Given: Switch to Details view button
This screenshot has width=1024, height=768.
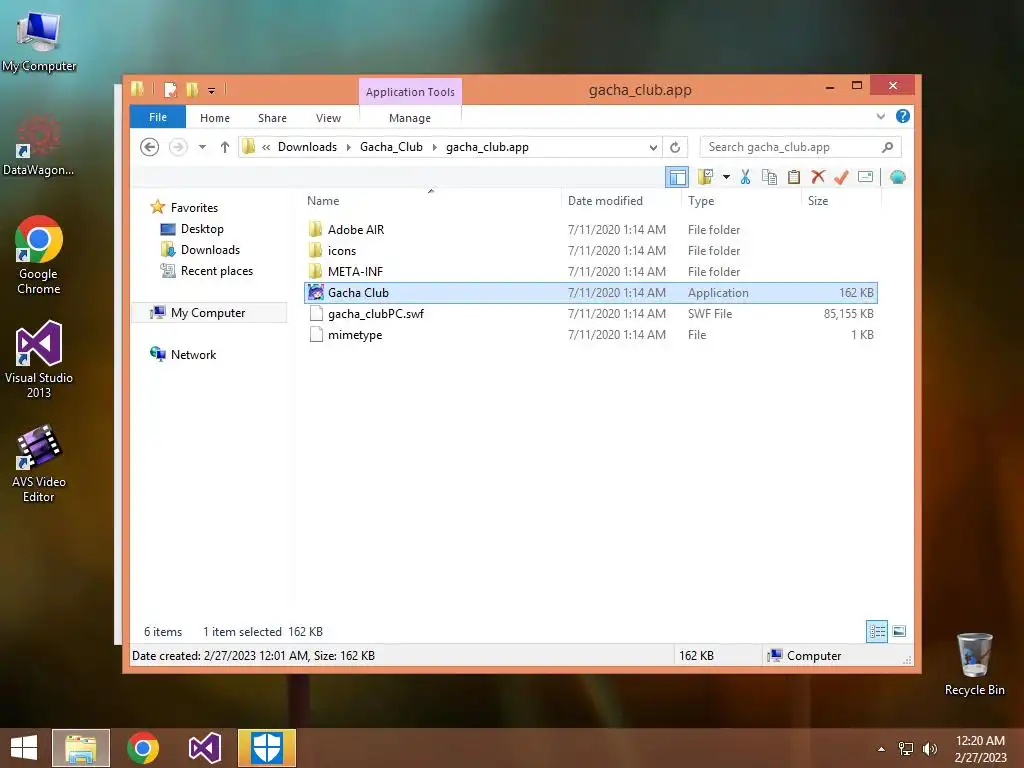Looking at the screenshot, I should pyautogui.click(x=876, y=632).
